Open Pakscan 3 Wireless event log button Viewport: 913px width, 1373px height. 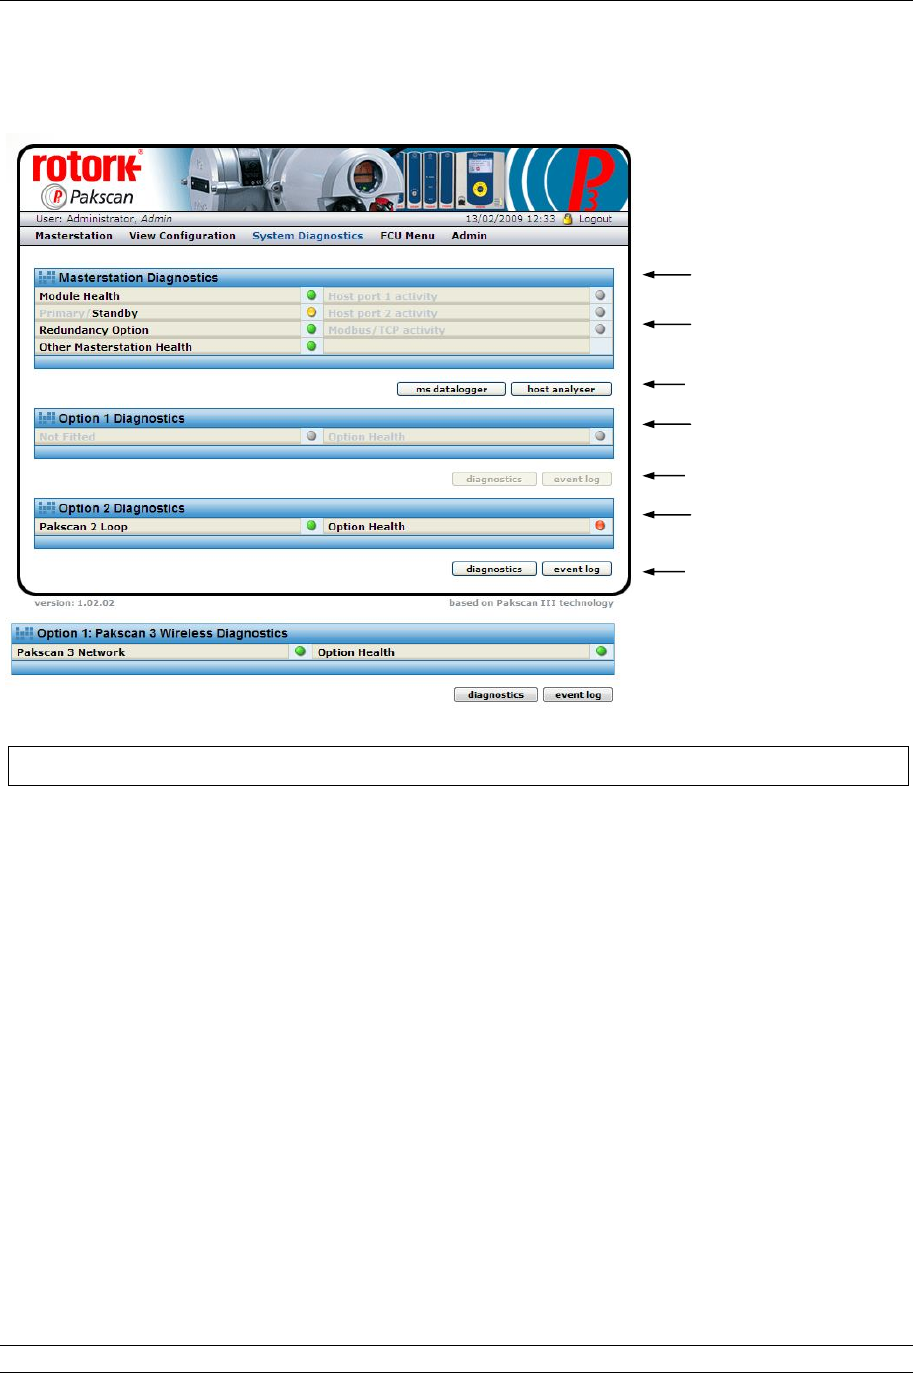click(578, 695)
